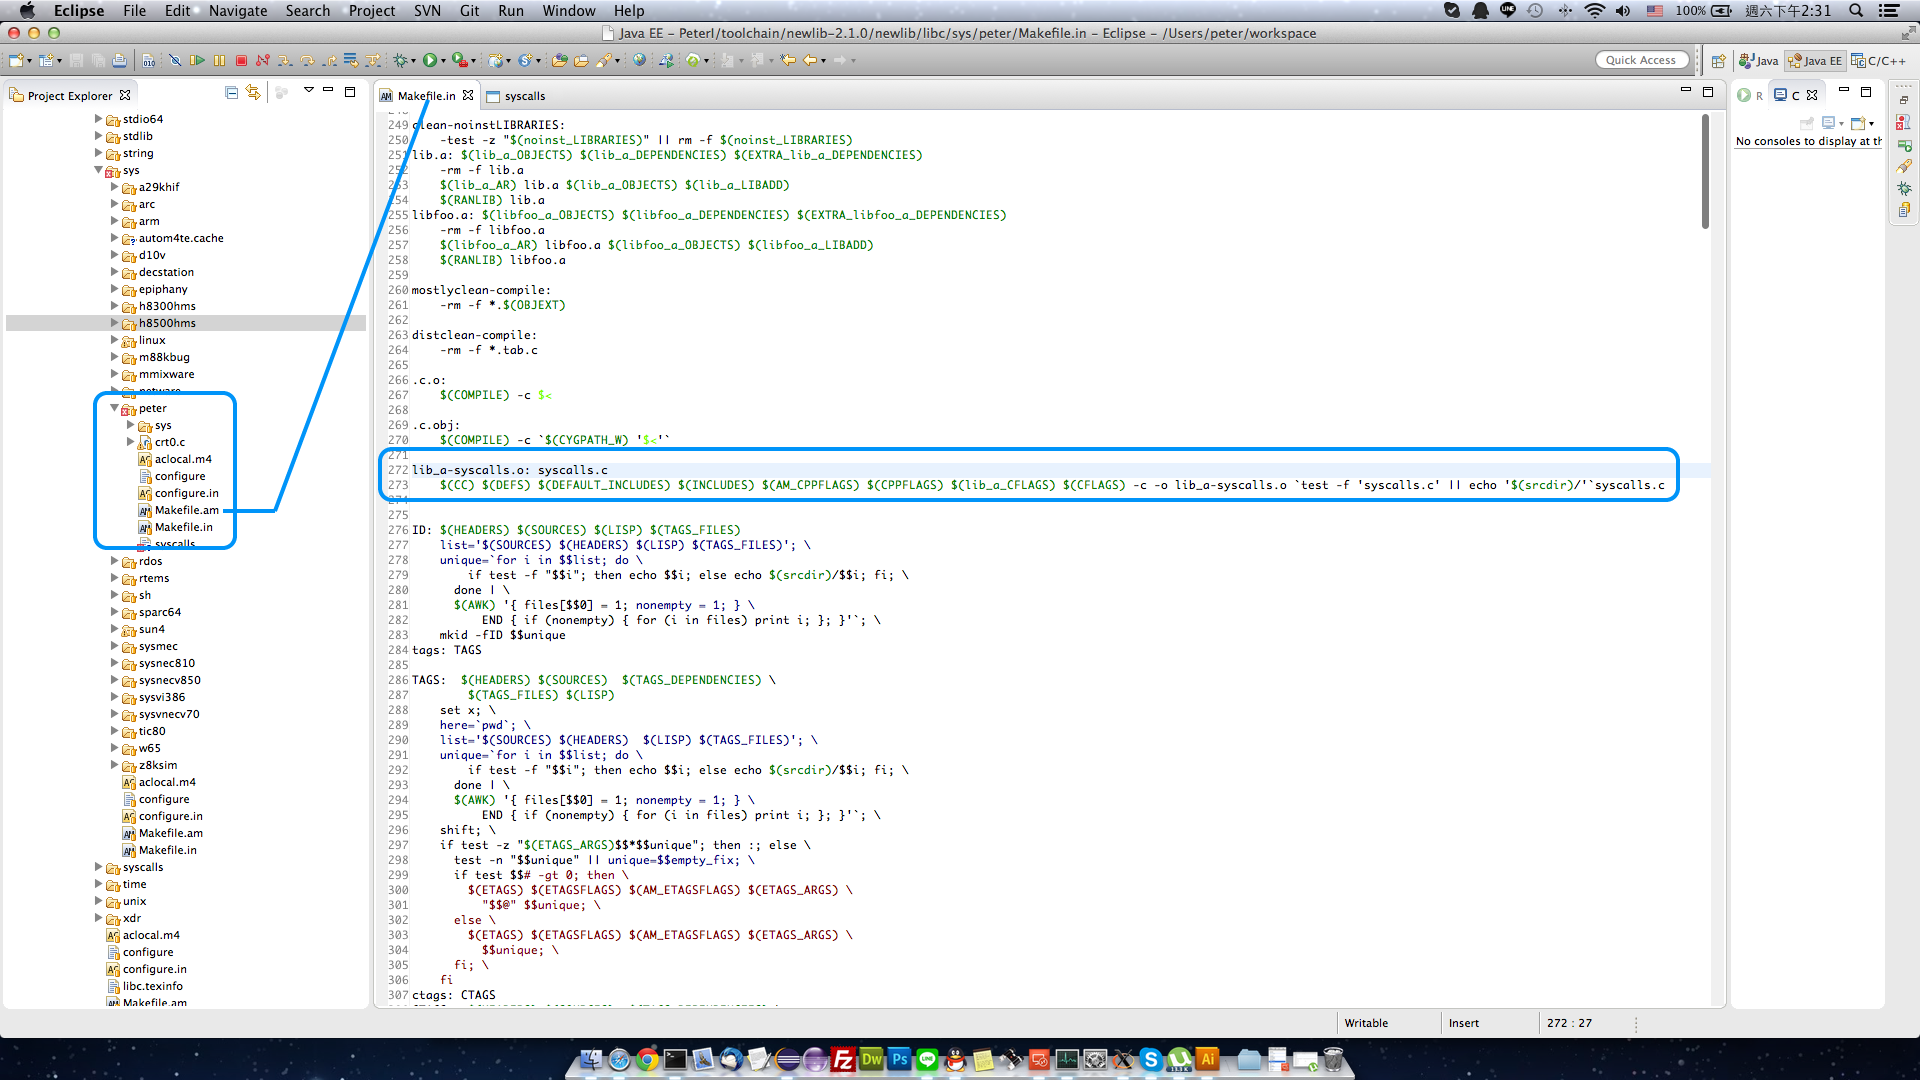Click the Step Over icon
This screenshot has height=1080, width=1920.
[307, 61]
